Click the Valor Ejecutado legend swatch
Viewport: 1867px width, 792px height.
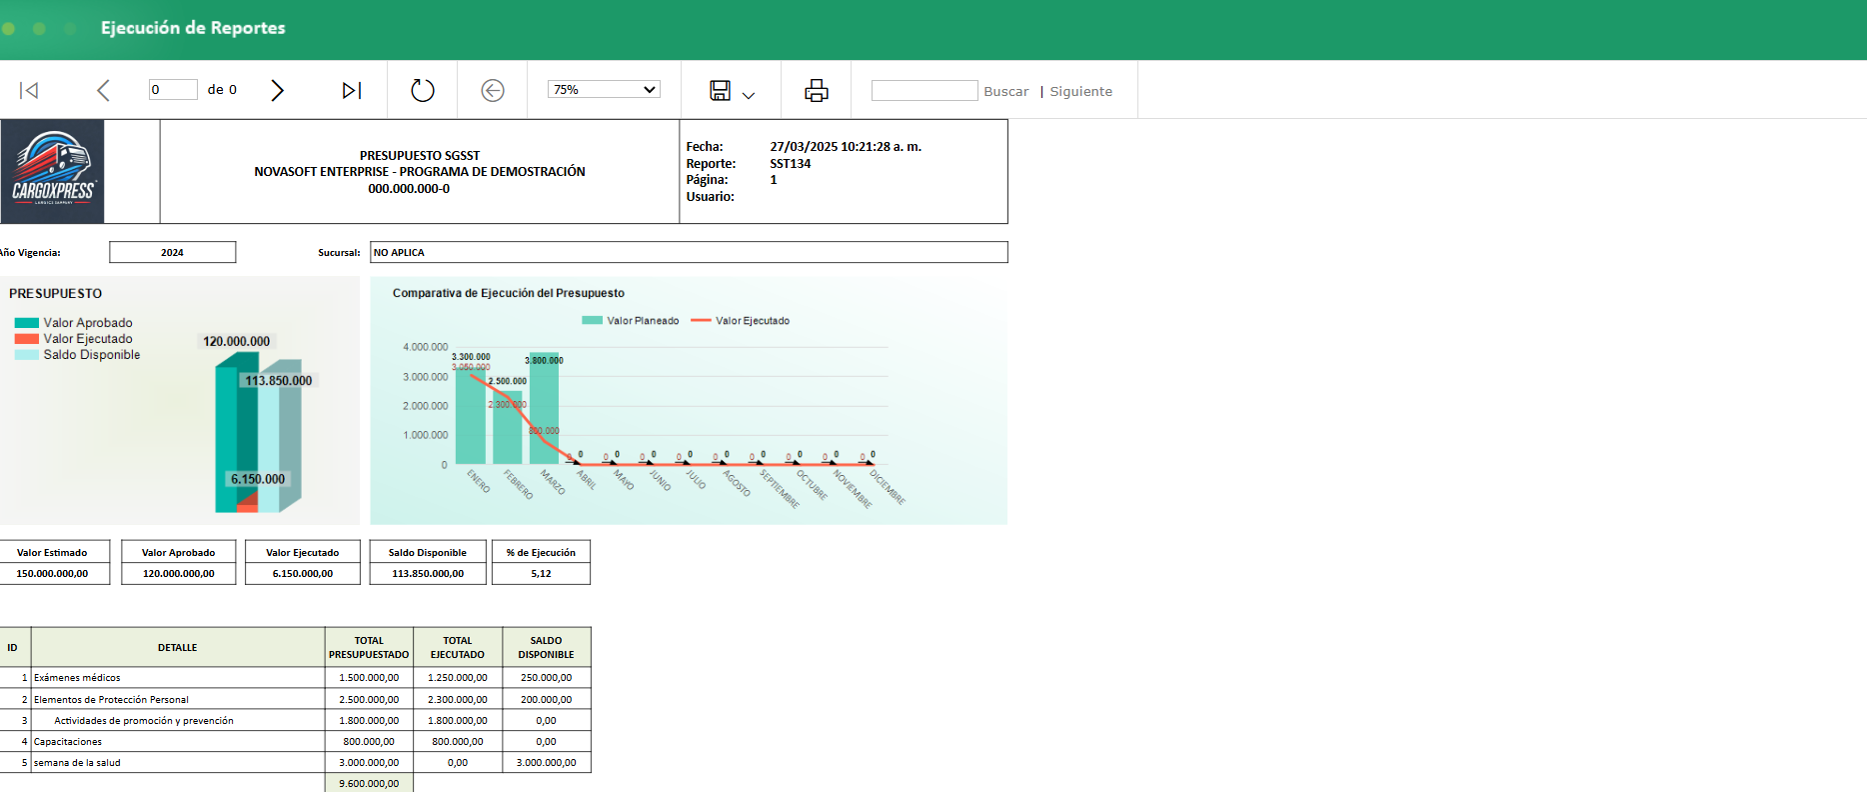(x=27, y=339)
